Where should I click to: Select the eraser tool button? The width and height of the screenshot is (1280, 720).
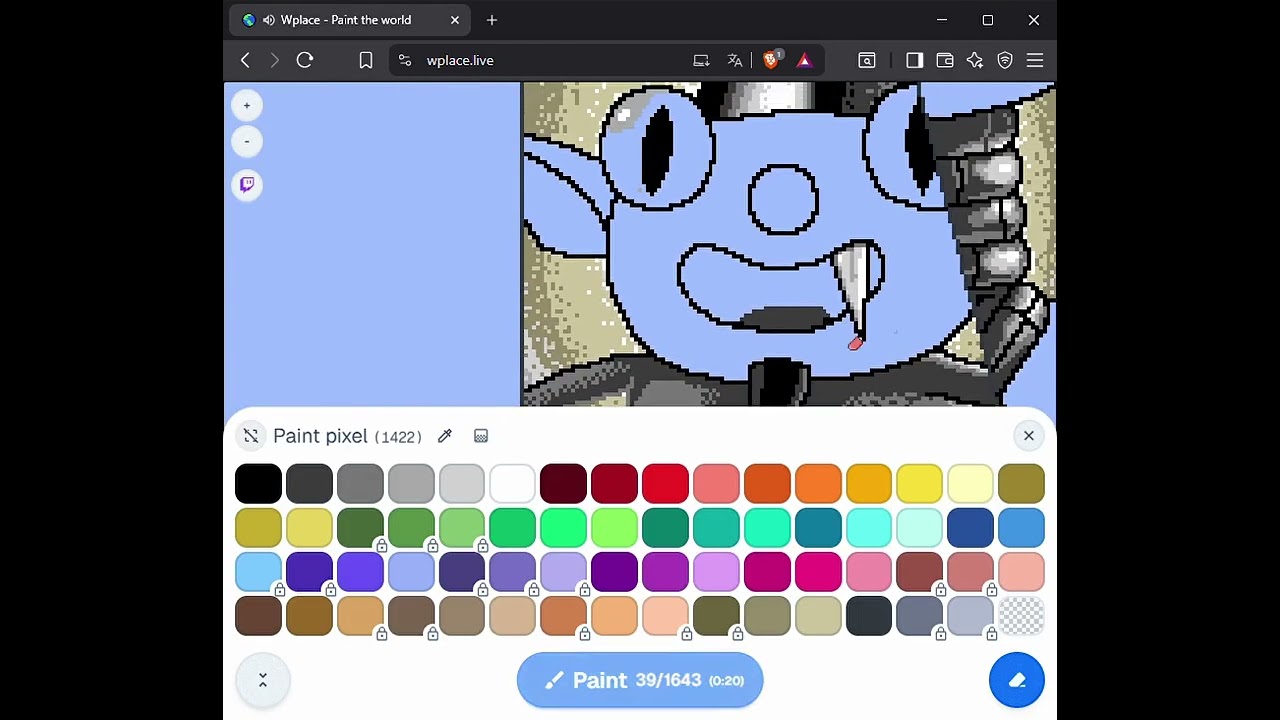[x=1017, y=680]
